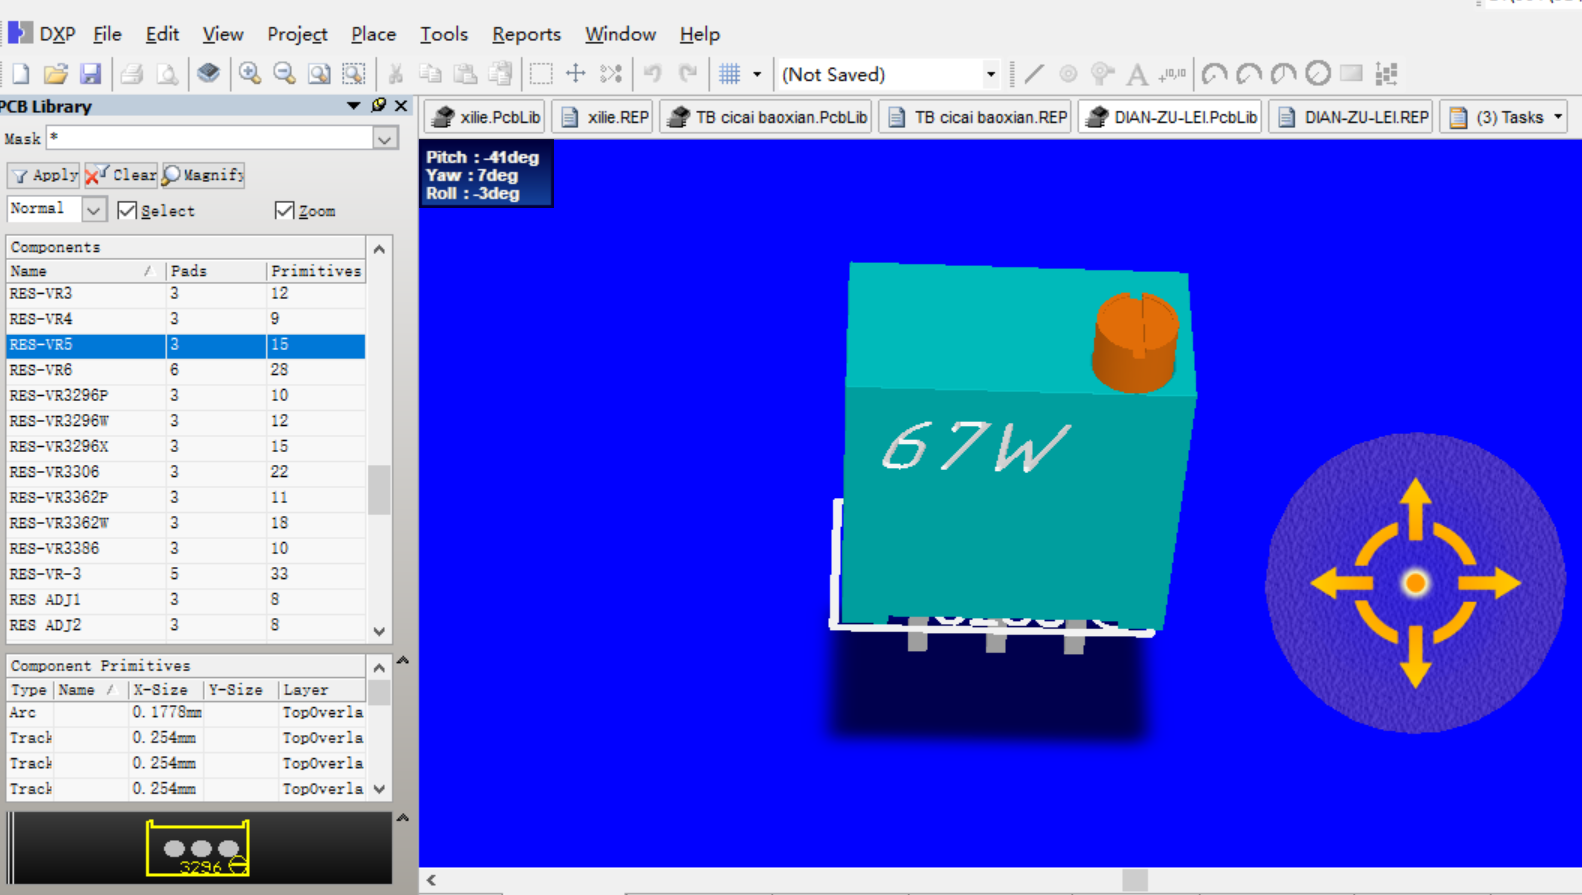Click the Clear button
The height and width of the screenshot is (895, 1582).
click(121, 175)
